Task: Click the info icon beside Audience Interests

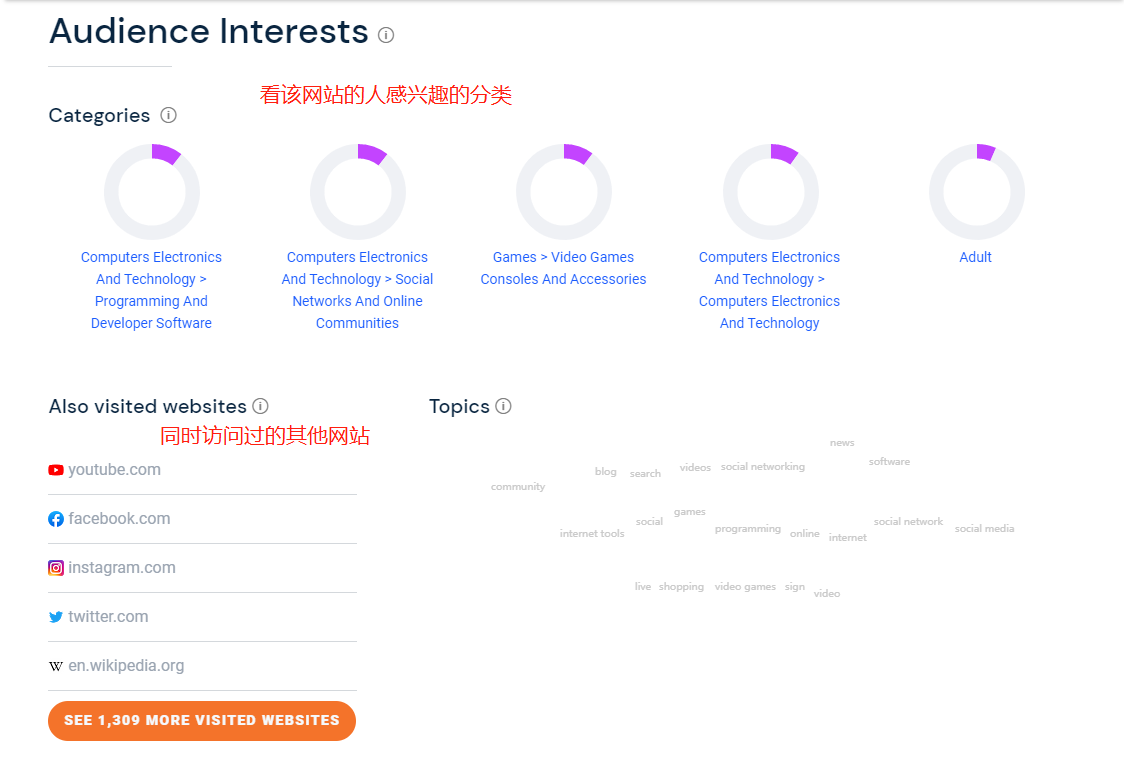Action: point(386,35)
